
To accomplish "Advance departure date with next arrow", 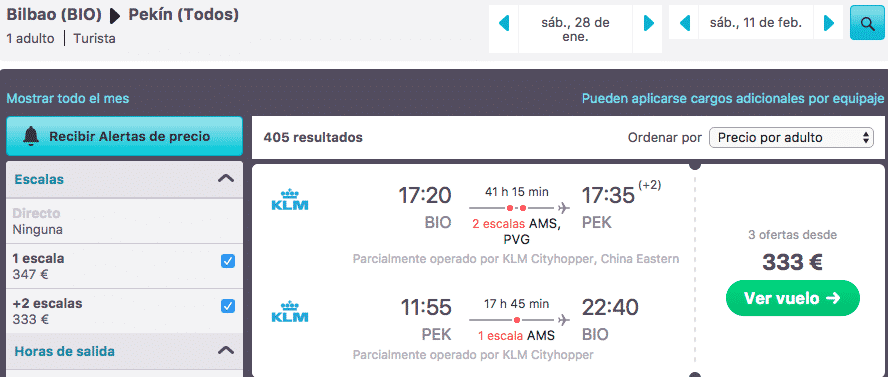I will pyautogui.click(x=648, y=23).
